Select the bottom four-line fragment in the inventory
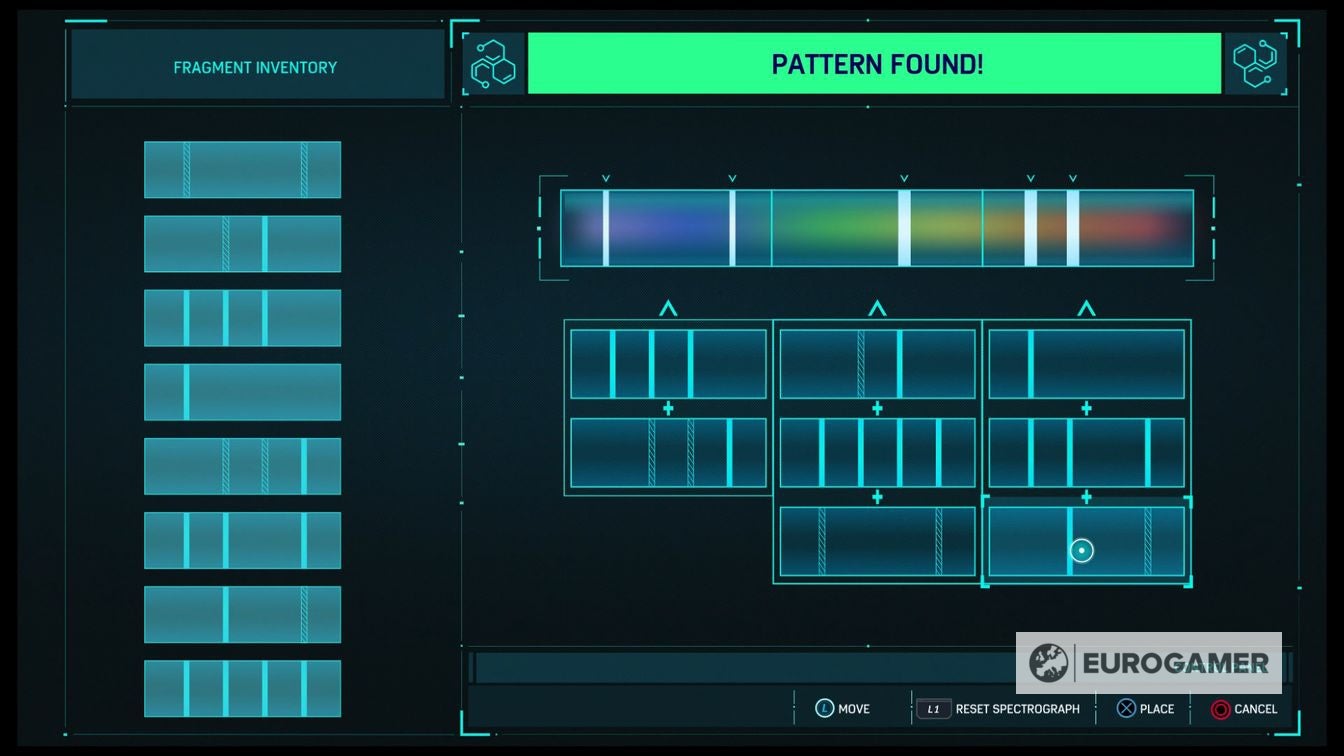Viewport: 1344px width, 756px height. [x=242, y=688]
